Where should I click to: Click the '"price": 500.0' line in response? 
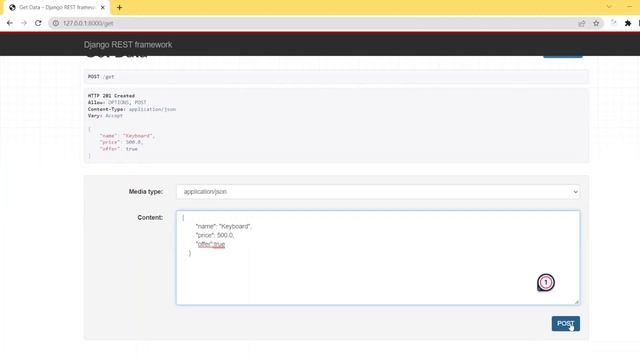pyautogui.click(x=121, y=142)
